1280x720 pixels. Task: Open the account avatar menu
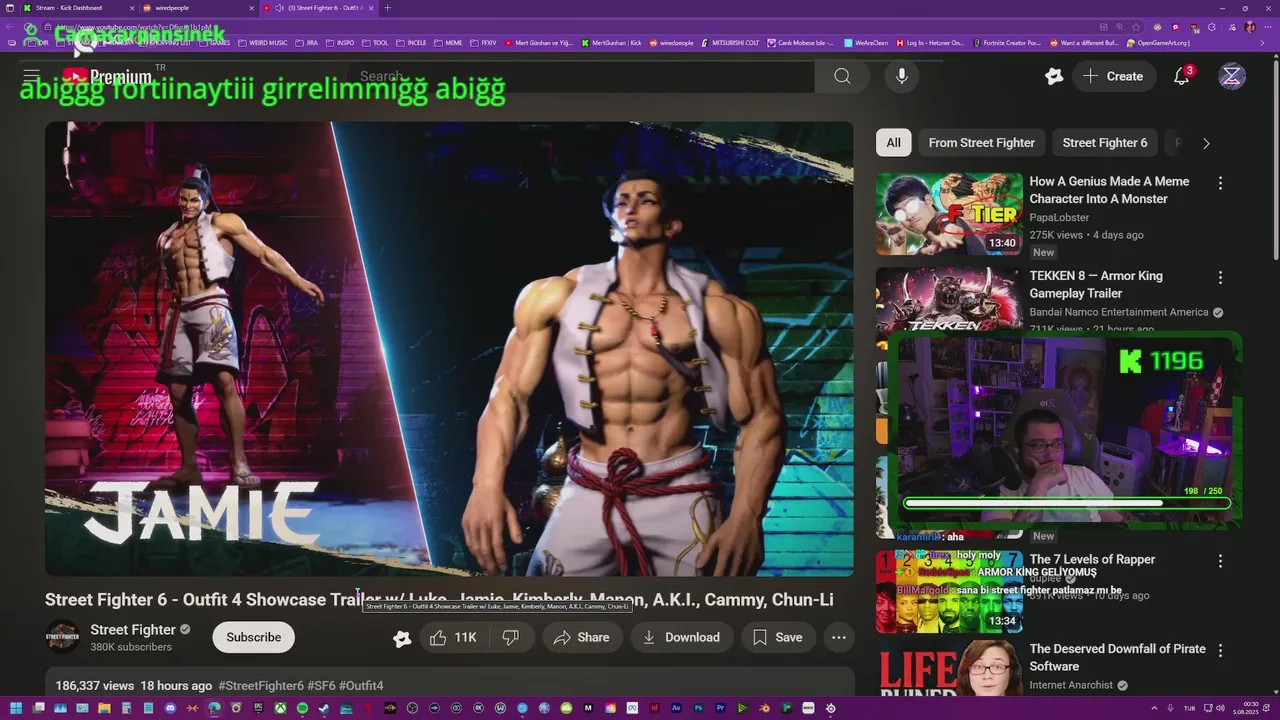[x=1232, y=76]
